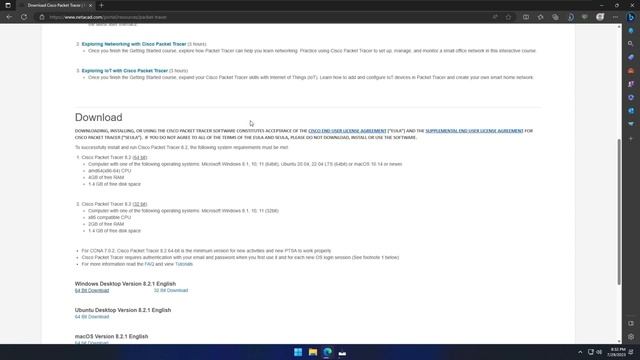Open Windows Start menu
The width and height of the screenshot is (640, 360).
[x=298, y=352]
